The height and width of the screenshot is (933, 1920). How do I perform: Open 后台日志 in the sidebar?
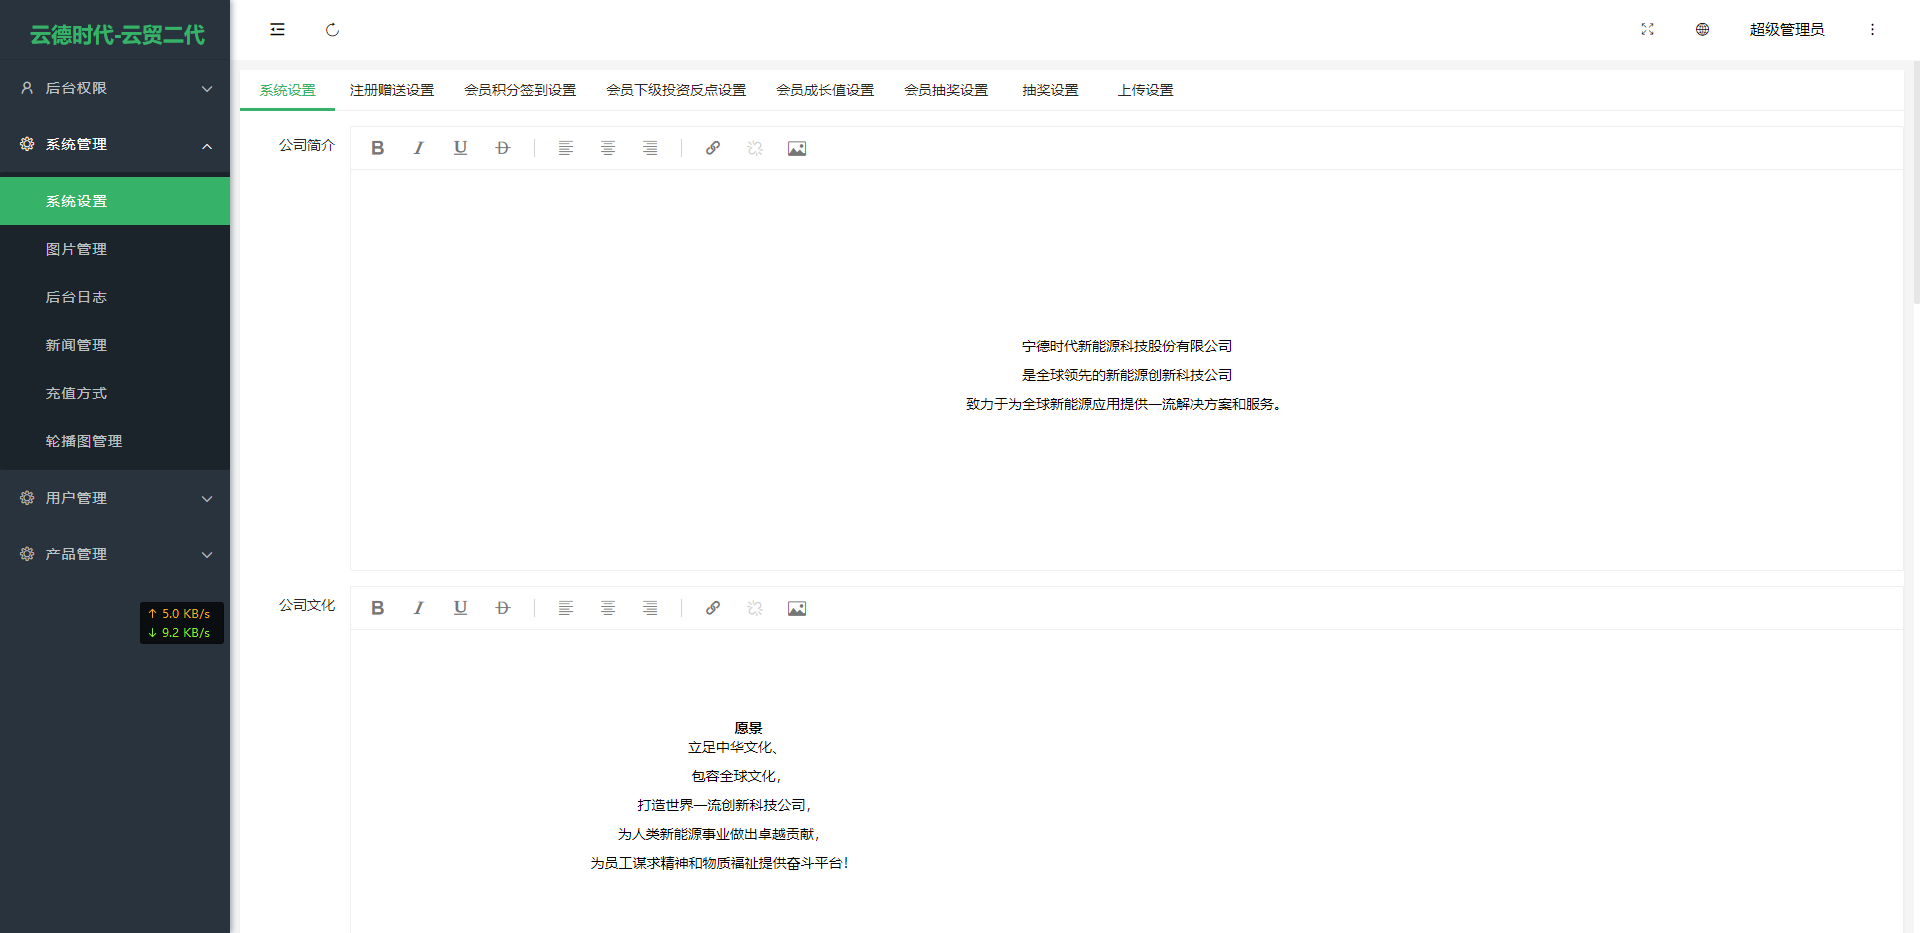pyautogui.click(x=115, y=297)
